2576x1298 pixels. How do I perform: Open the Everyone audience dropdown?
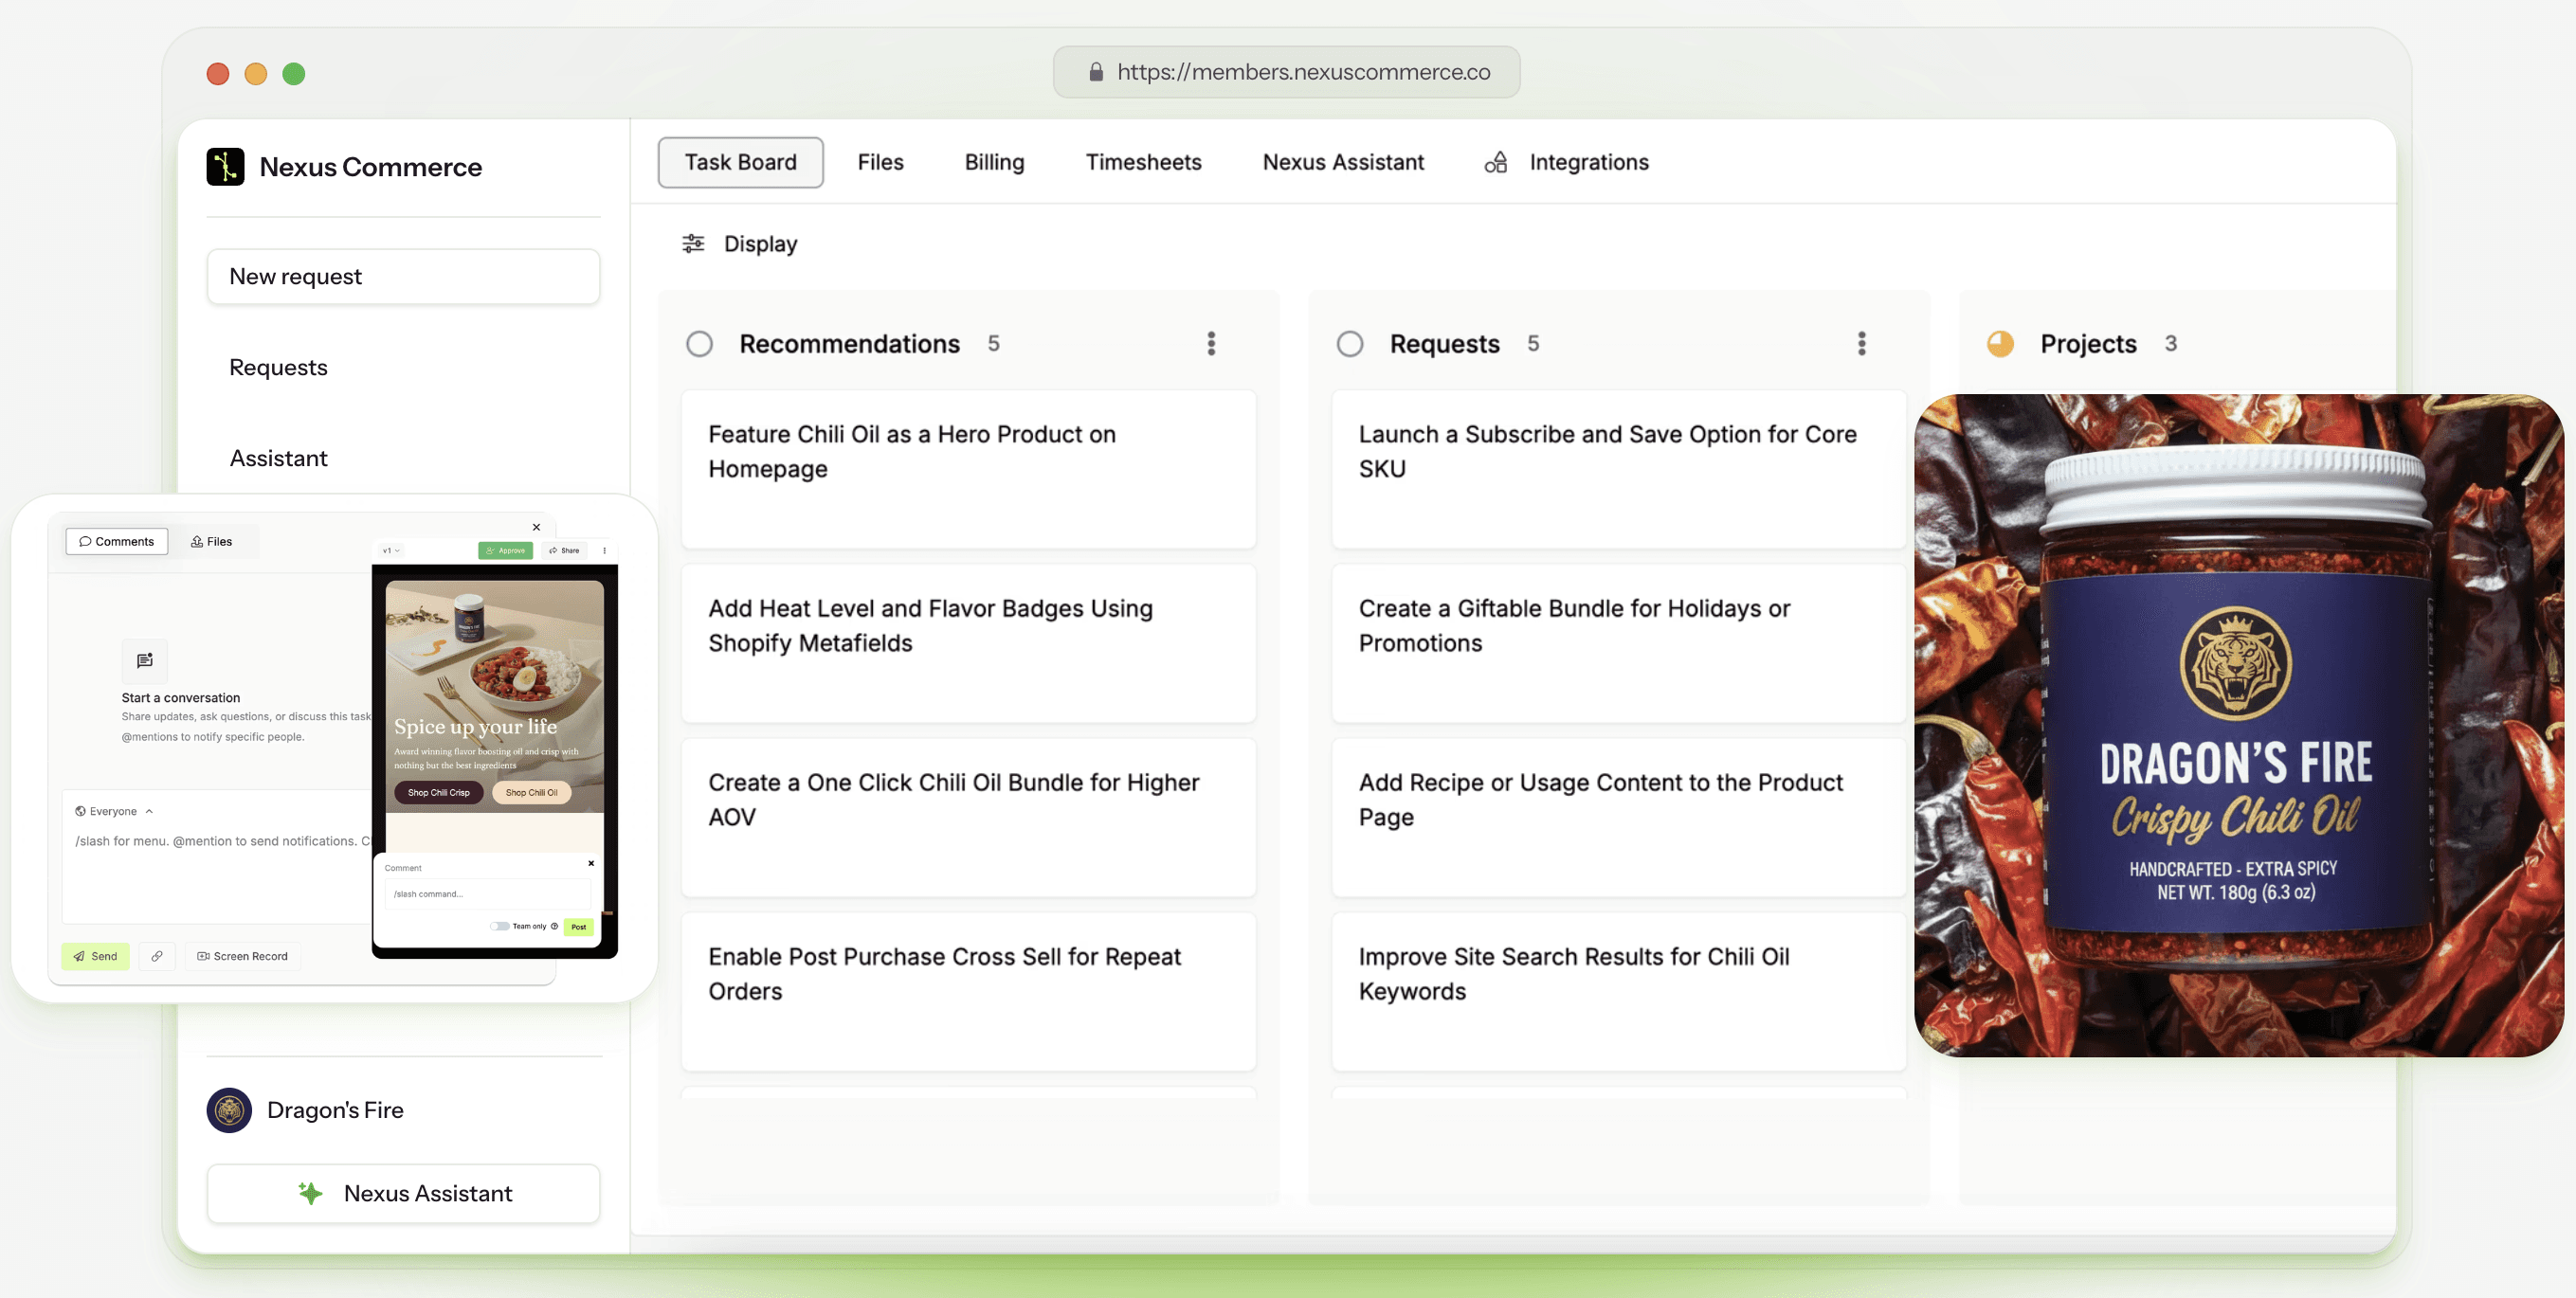113,811
